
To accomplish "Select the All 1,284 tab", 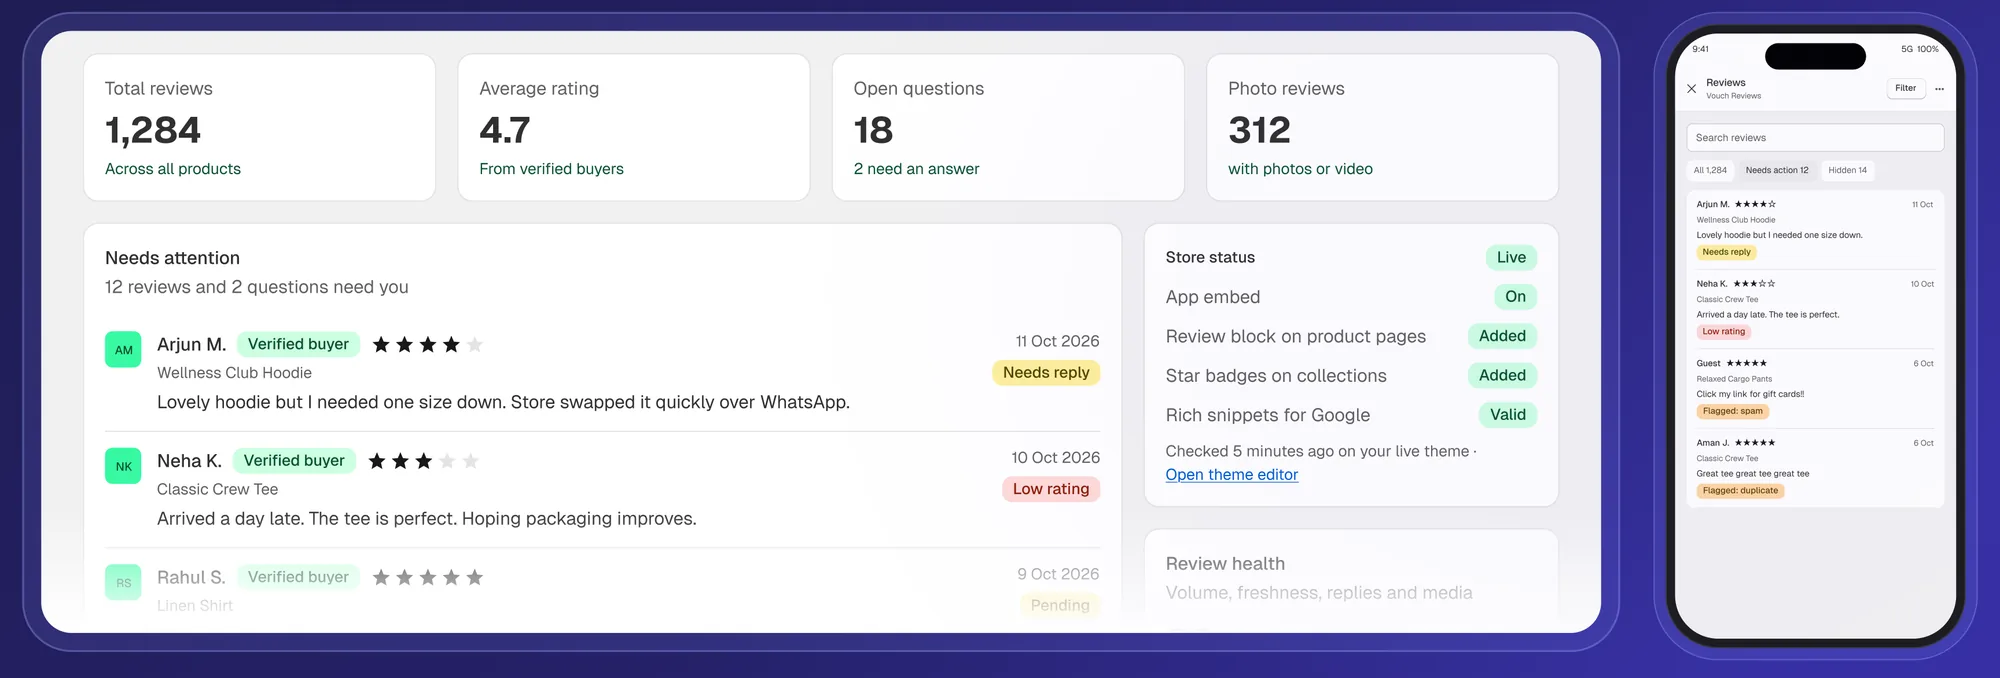I will [1710, 170].
